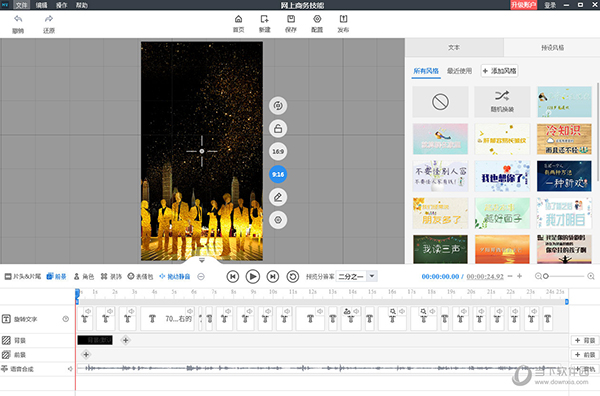The image size is (600, 396).
Task: Click the circled minus icon after drag-mute
Action: tap(201, 276)
